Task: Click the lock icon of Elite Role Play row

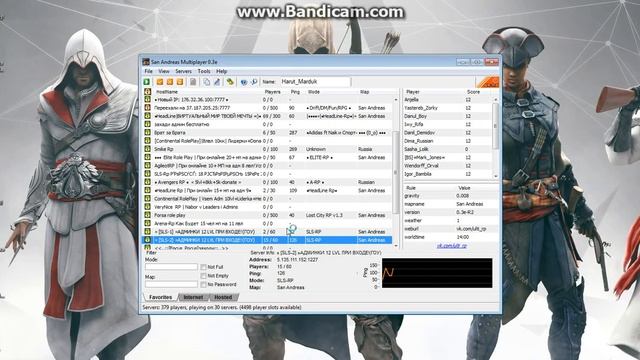Action: click(x=147, y=157)
